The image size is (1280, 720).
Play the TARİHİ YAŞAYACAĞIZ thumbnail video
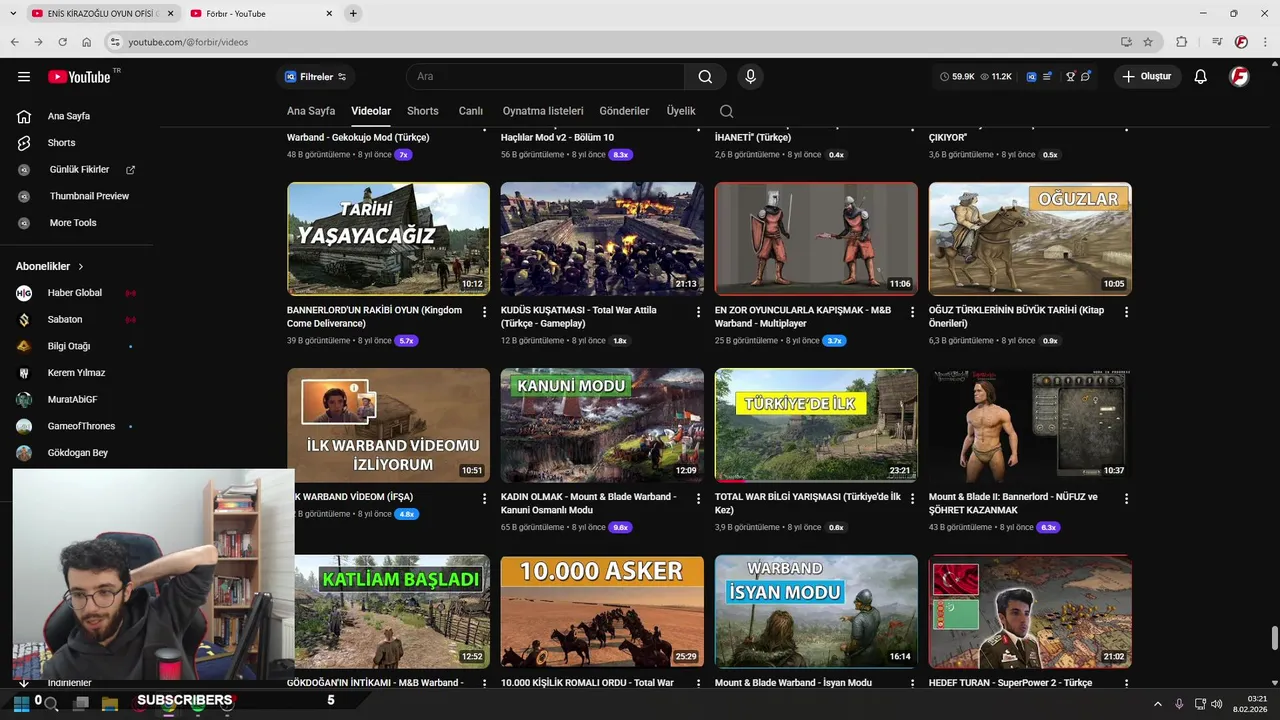[388, 239]
